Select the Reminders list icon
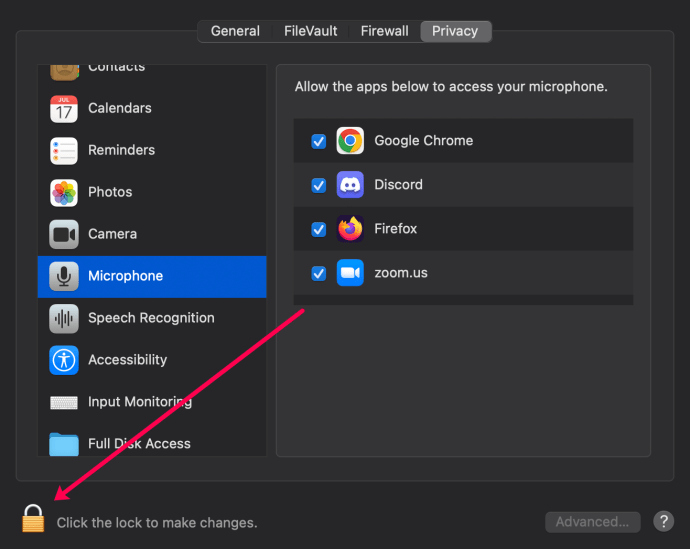Image resolution: width=690 pixels, height=549 pixels. 64,150
